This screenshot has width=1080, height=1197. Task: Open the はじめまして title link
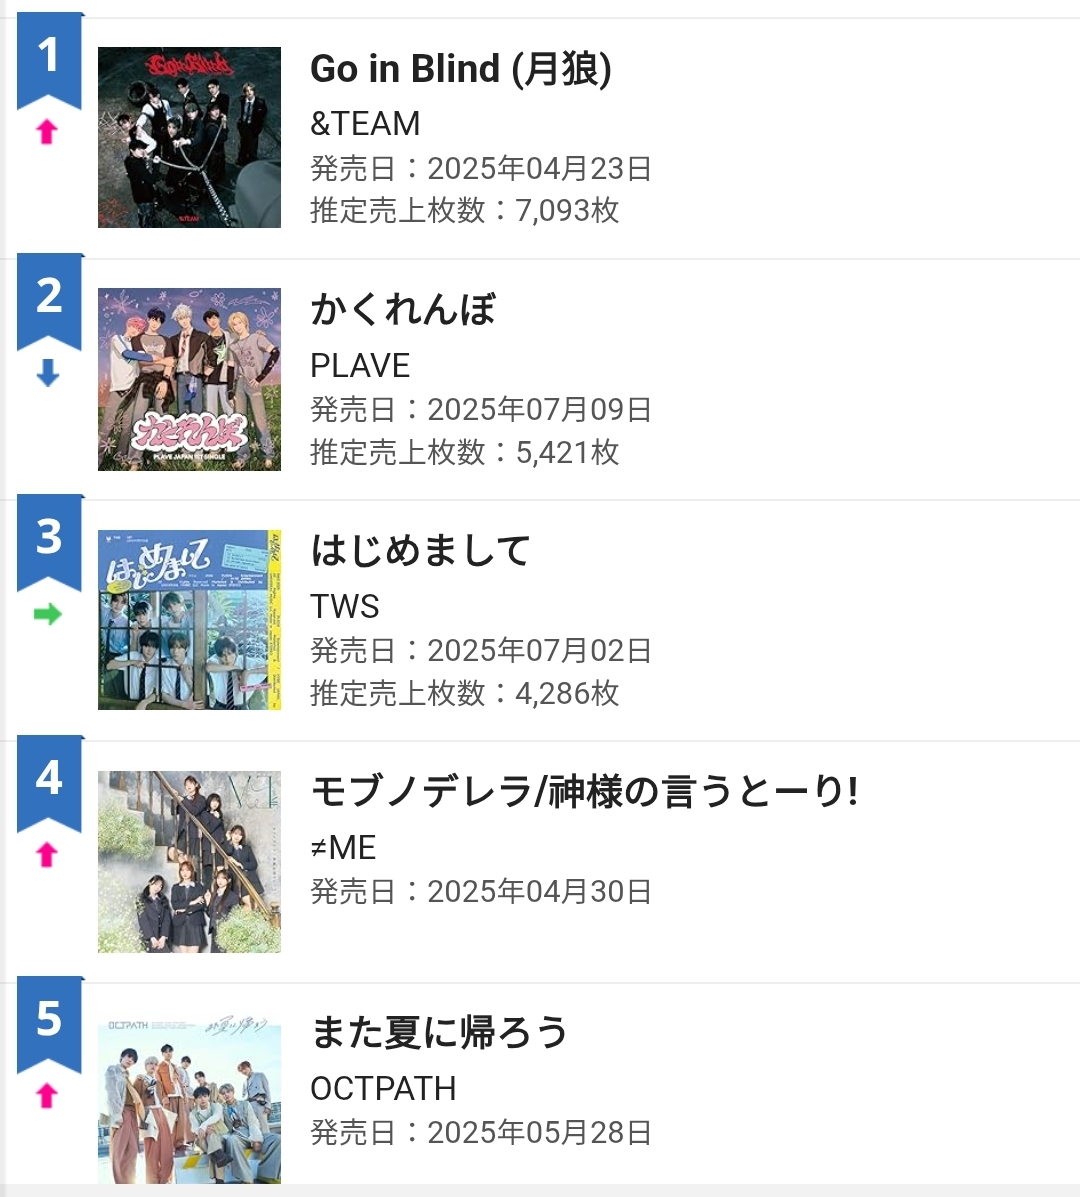(421, 551)
